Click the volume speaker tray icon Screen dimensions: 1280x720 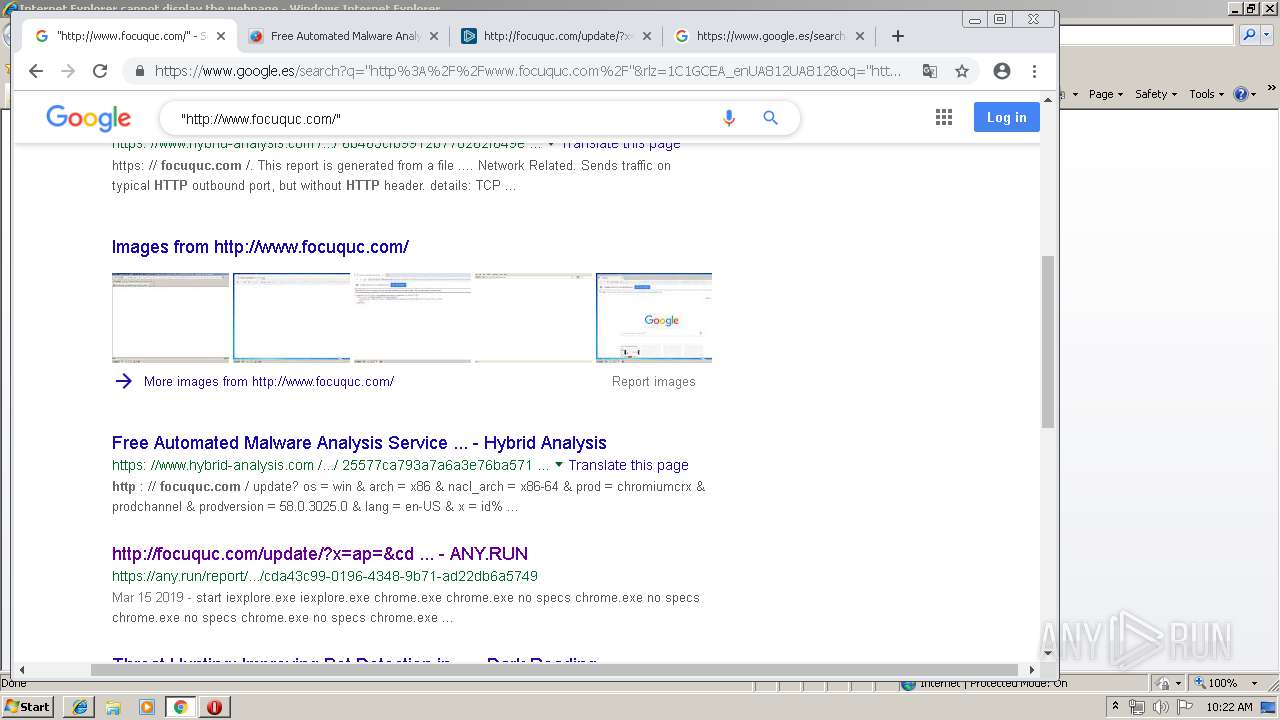point(1160,707)
